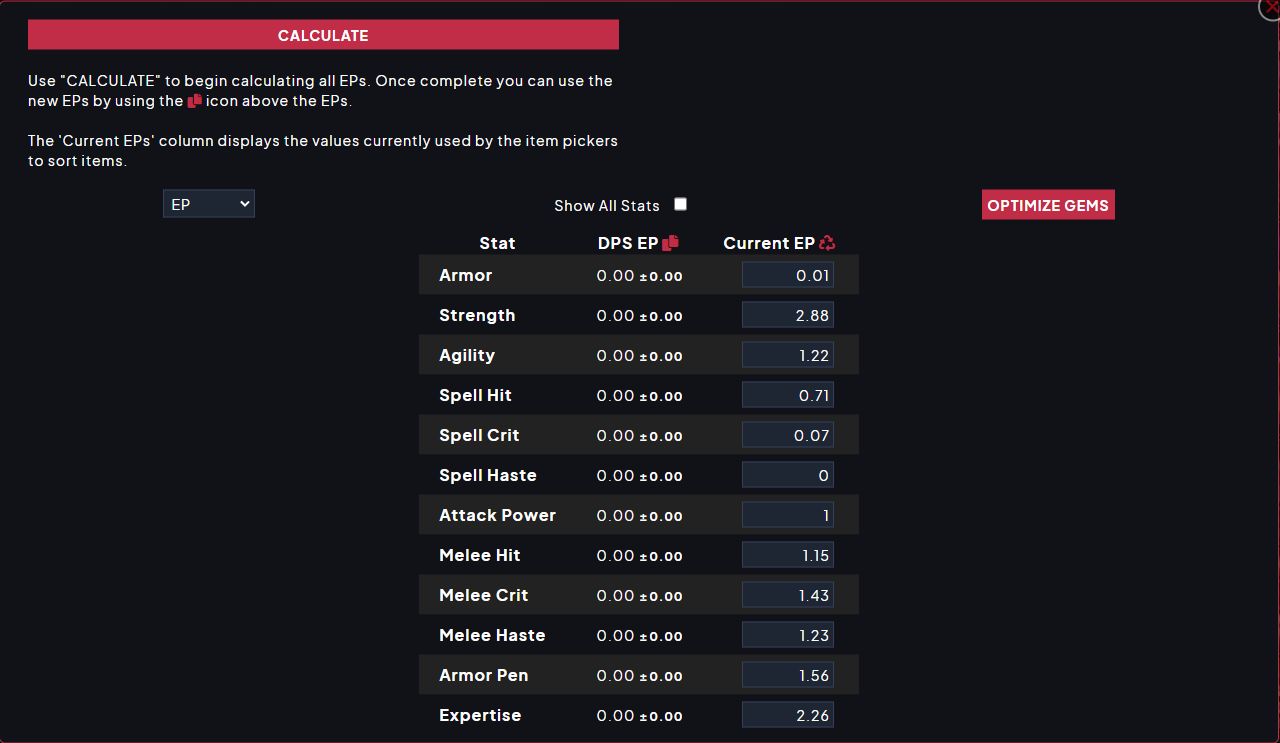This screenshot has width=1280, height=743.
Task: Select the Spell Haste EP field
Action: 788,475
